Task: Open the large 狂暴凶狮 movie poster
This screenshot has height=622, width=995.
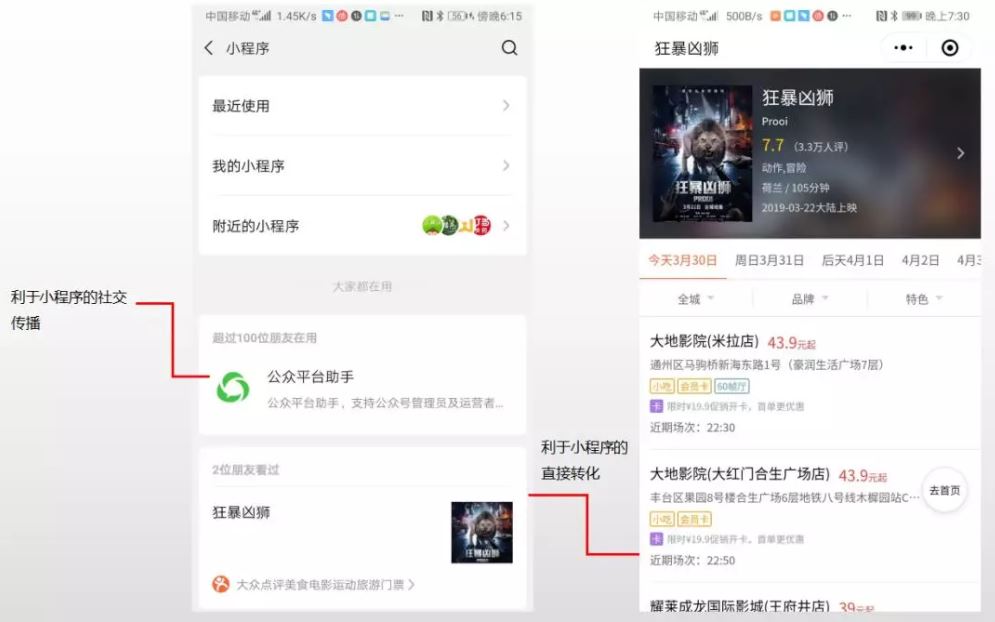Action: tap(702, 154)
